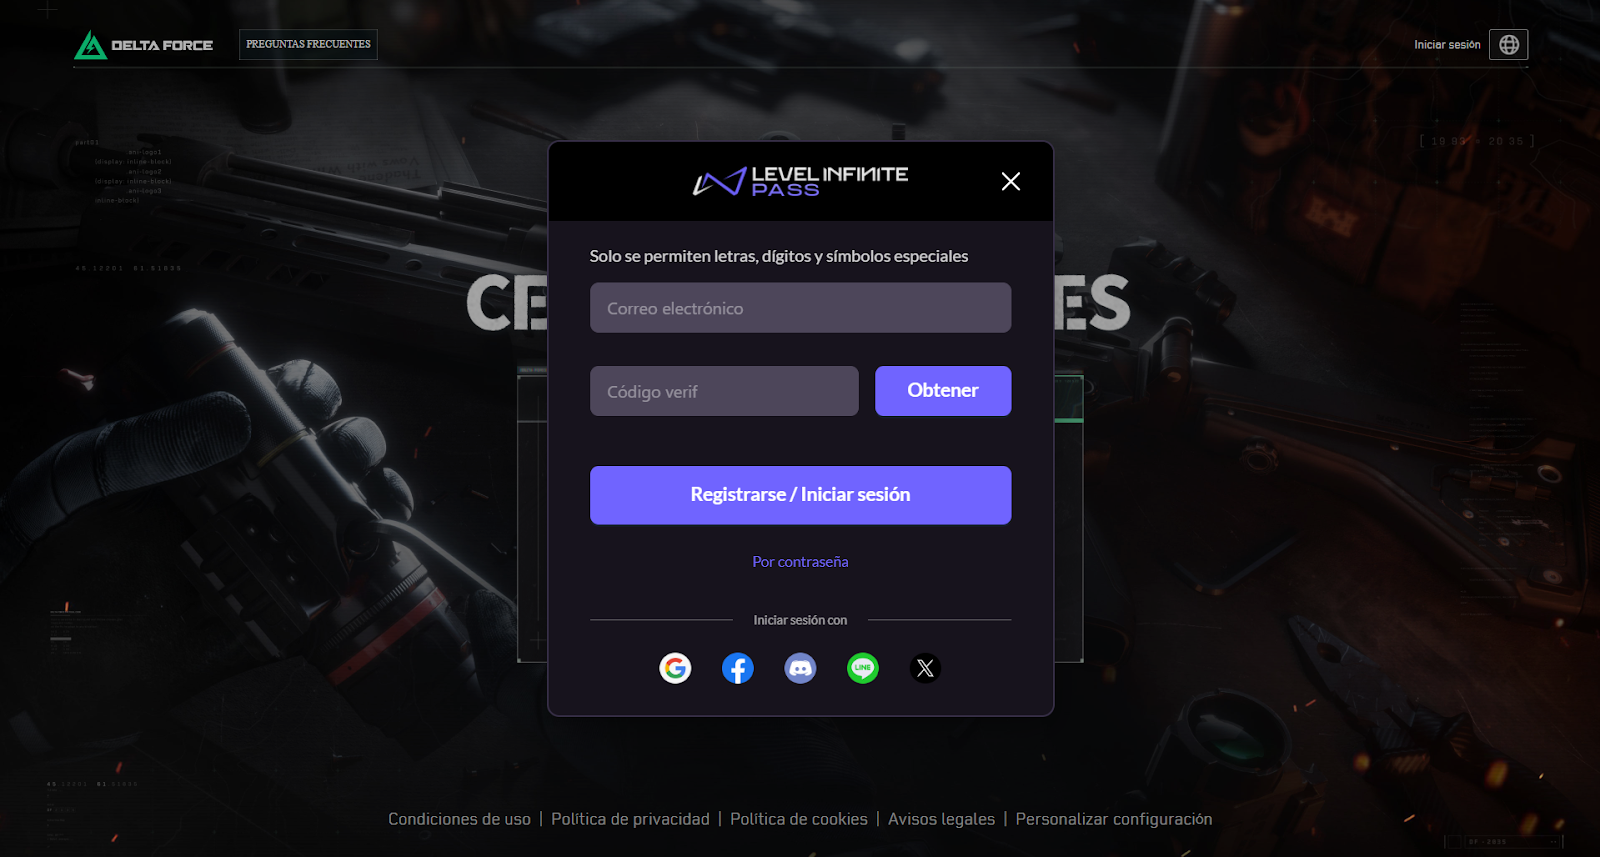Close the Level Infinite Pass dialog

point(1011,181)
